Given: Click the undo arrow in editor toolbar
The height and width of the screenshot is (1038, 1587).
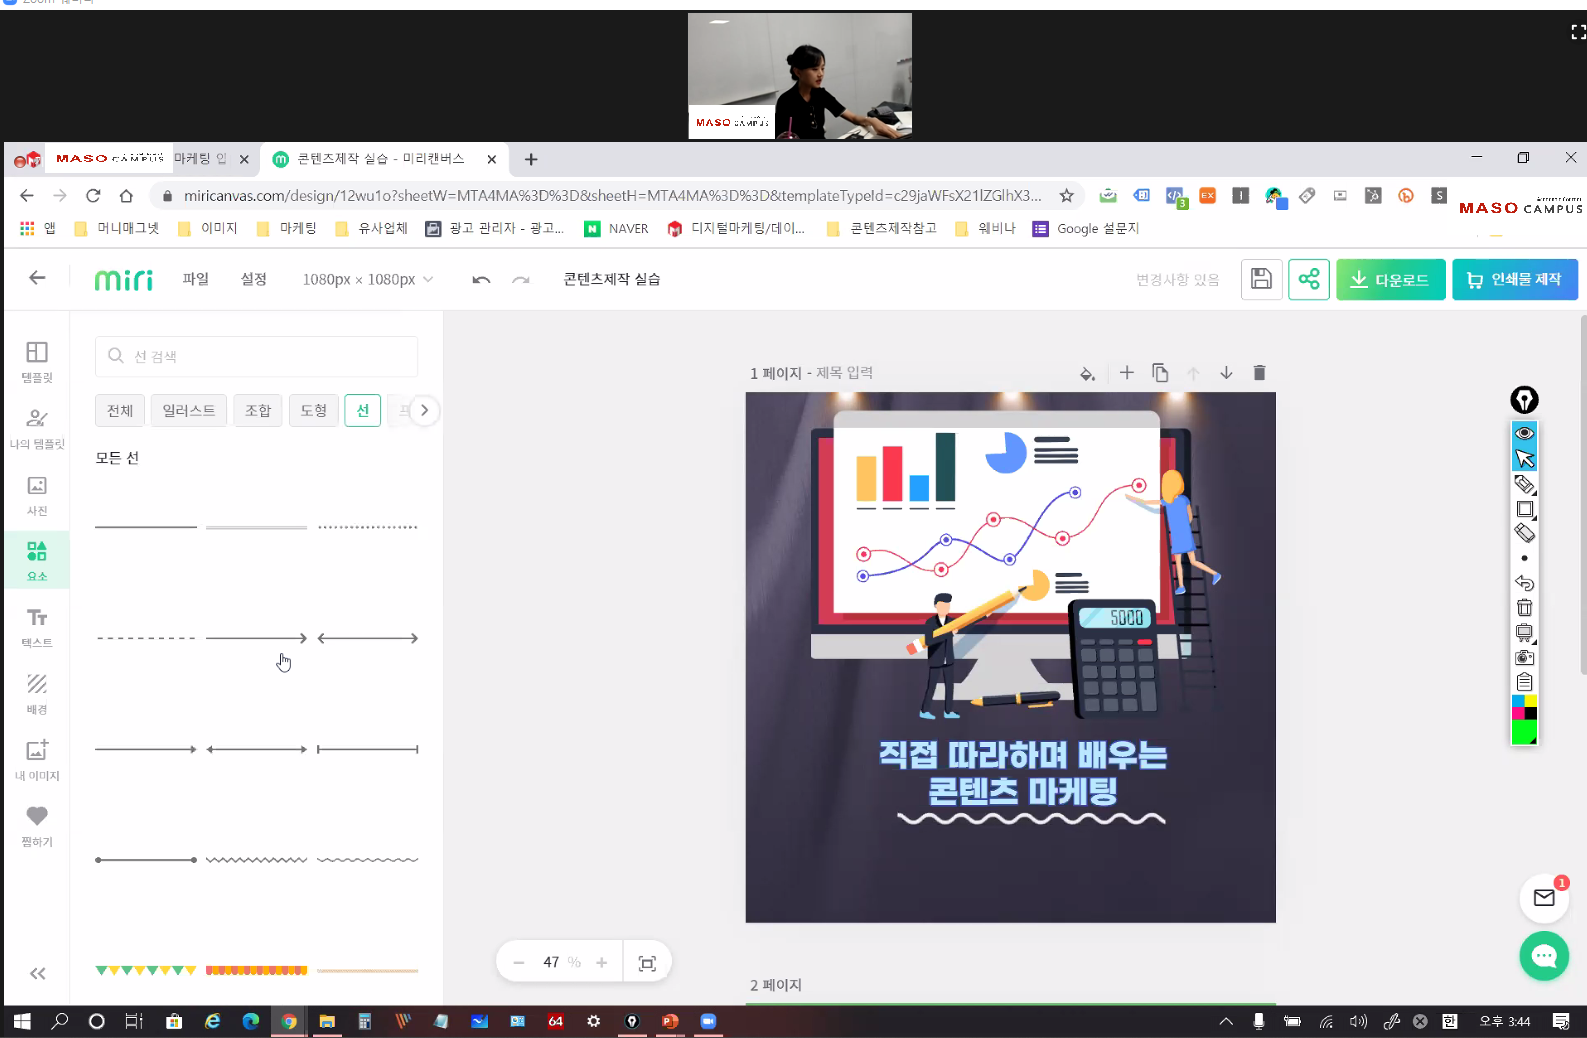Looking at the screenshot, I should point(481,280).
